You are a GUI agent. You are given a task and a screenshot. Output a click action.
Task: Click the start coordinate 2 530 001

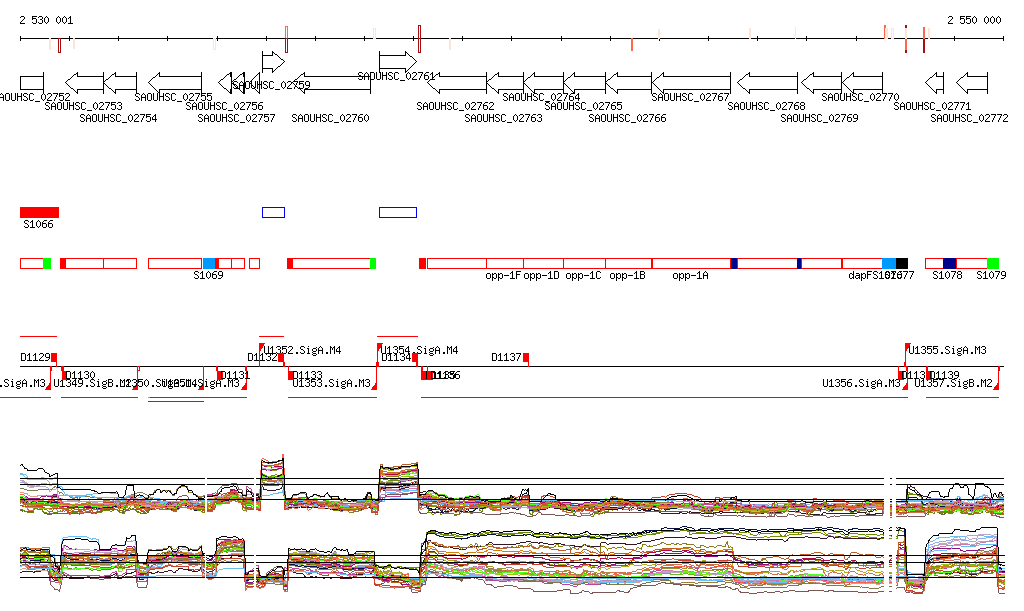click(46, 20)
